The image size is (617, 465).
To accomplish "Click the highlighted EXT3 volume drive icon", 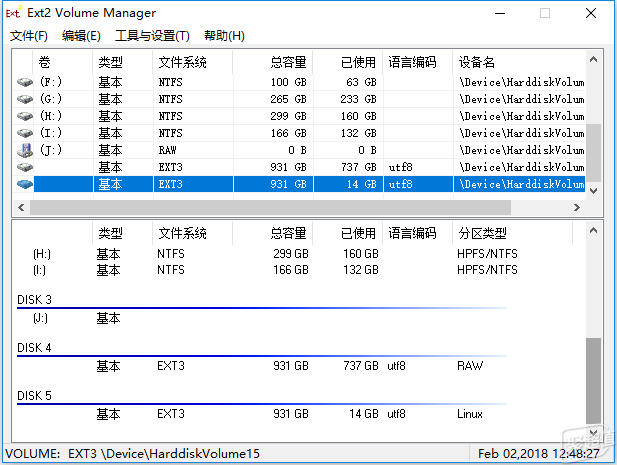I will (25, 184).
